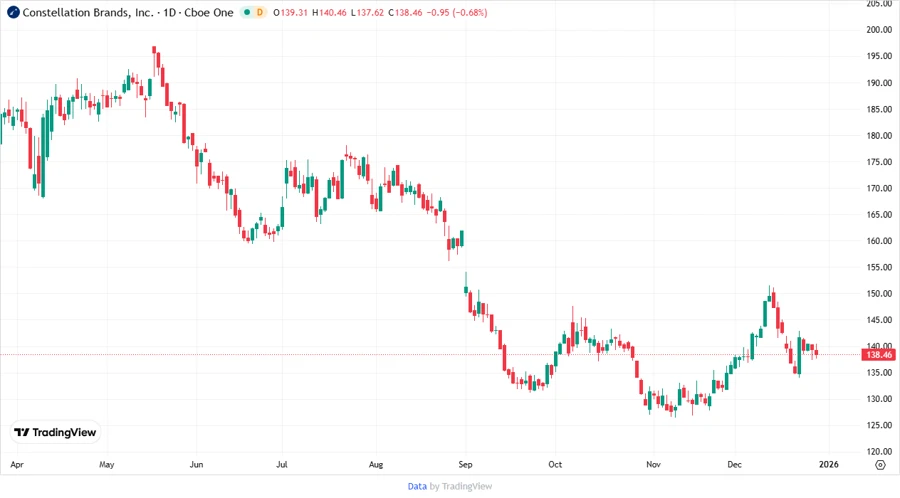Click the Constellation Brands, Inc. symbol title
Viewport: 900px width, 498px height.
click(x=88, y=12)
